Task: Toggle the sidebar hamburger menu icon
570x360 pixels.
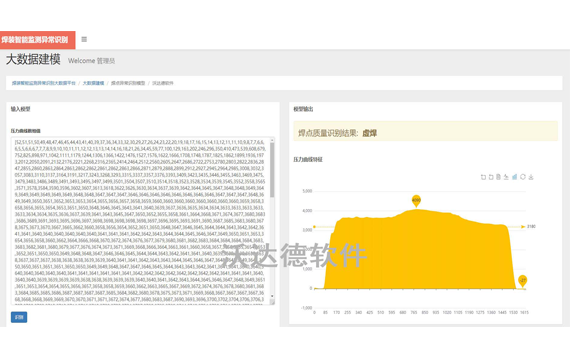Action: [84, 39]
